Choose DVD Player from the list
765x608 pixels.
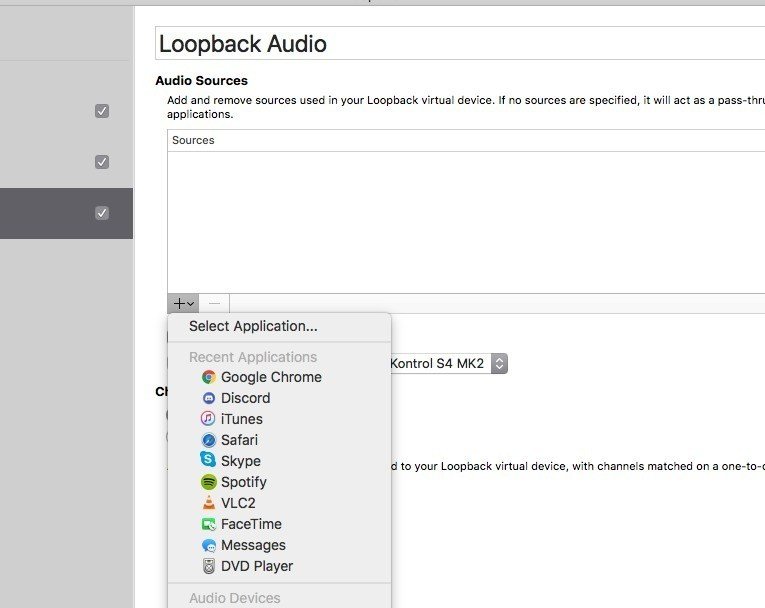[x=279, y=566]
